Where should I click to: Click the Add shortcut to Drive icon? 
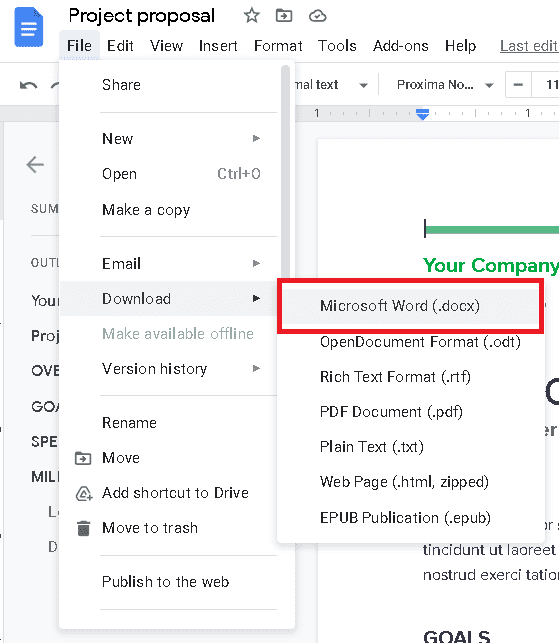pyautogui.click(x=84, y=493)
